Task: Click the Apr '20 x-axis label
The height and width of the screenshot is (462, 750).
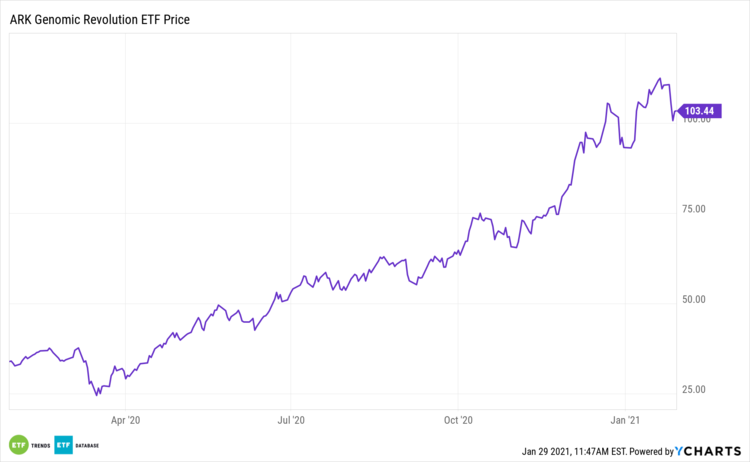Action: point(125,421)
